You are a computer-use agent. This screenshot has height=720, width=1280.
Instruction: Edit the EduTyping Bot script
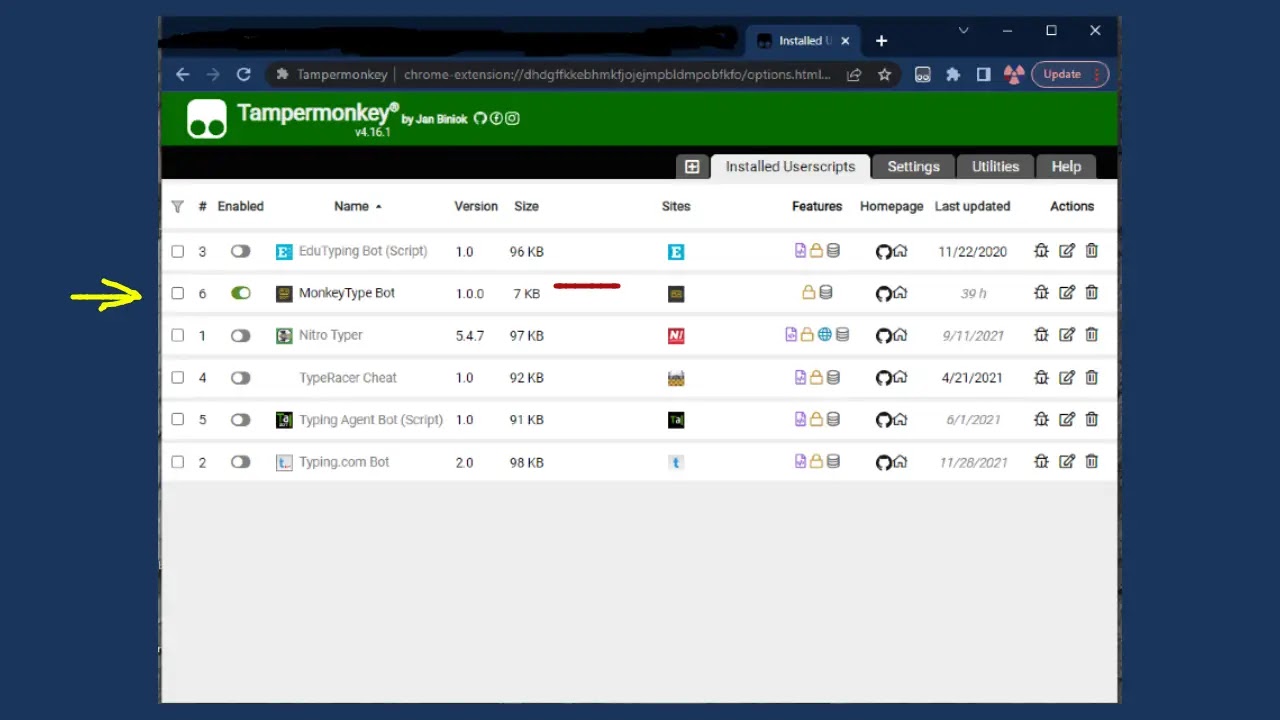tap(1067, 251)
